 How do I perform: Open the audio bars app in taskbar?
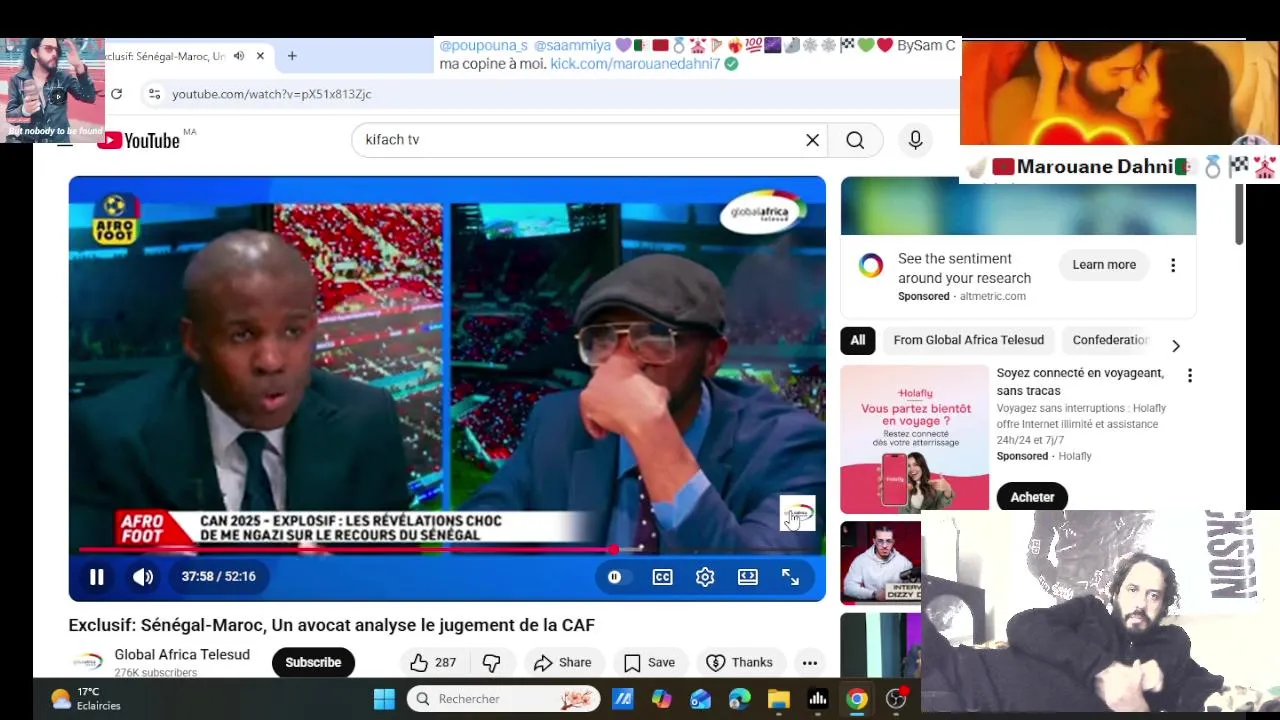pyautogui.click(x=818, y=699)
